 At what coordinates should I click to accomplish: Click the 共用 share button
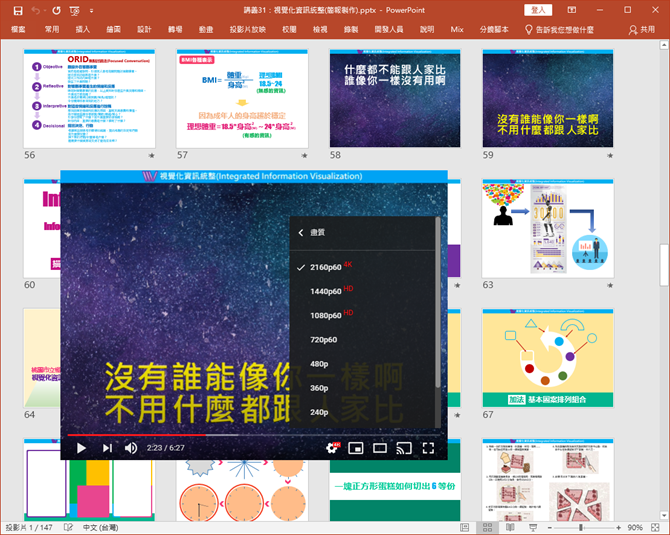pos(642,29)
